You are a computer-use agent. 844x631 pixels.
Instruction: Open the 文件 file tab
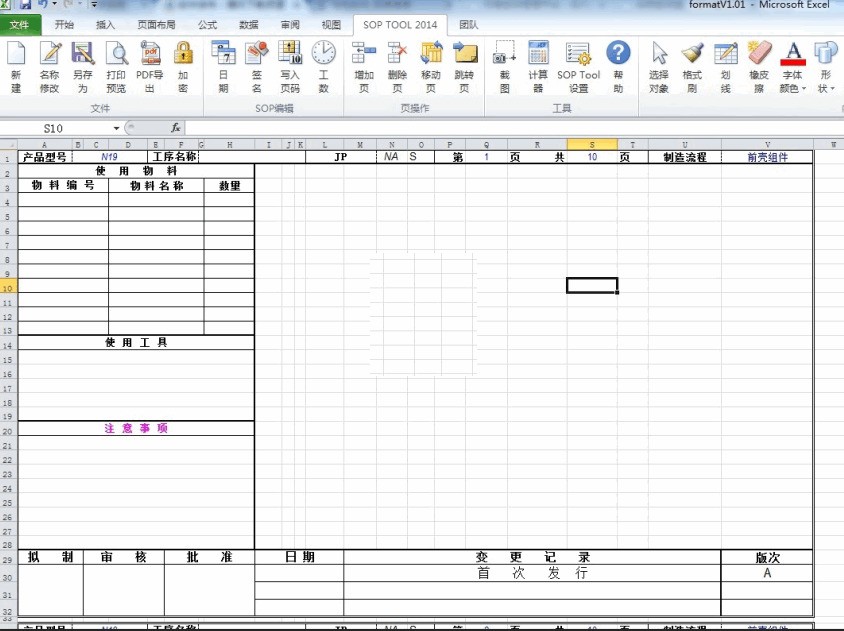click(19, 25)
